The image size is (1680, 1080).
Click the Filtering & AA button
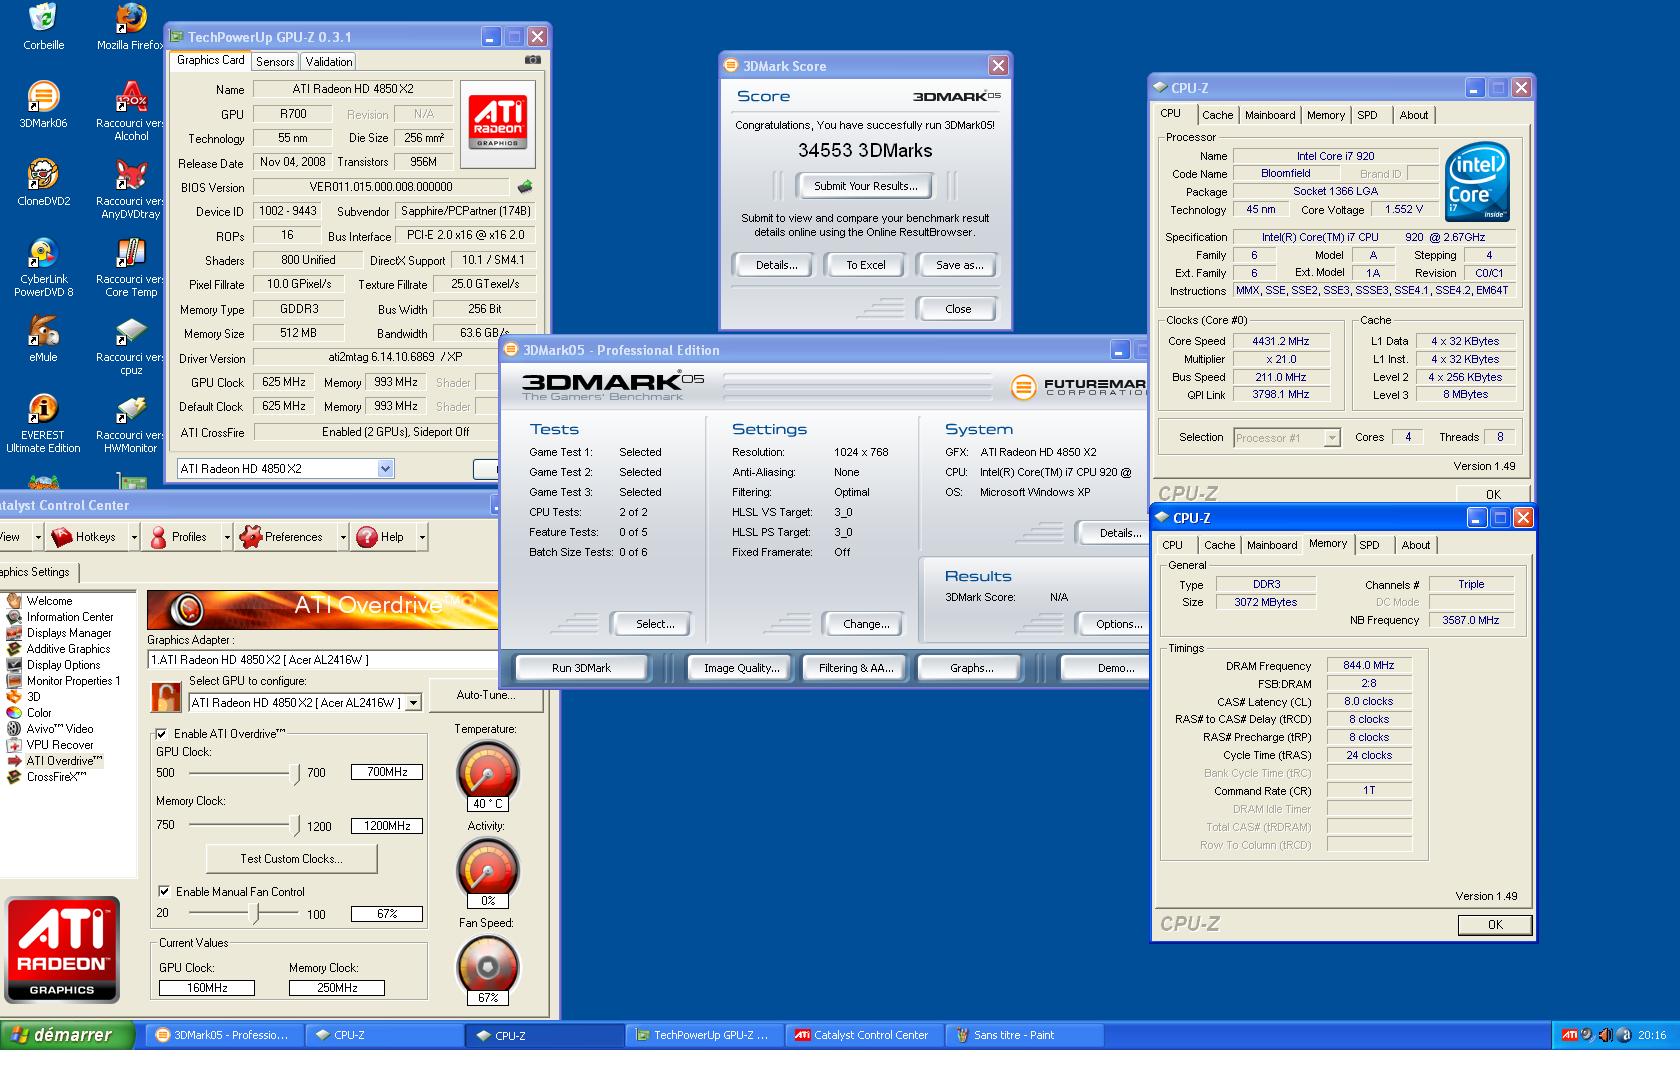pos(855,668)
